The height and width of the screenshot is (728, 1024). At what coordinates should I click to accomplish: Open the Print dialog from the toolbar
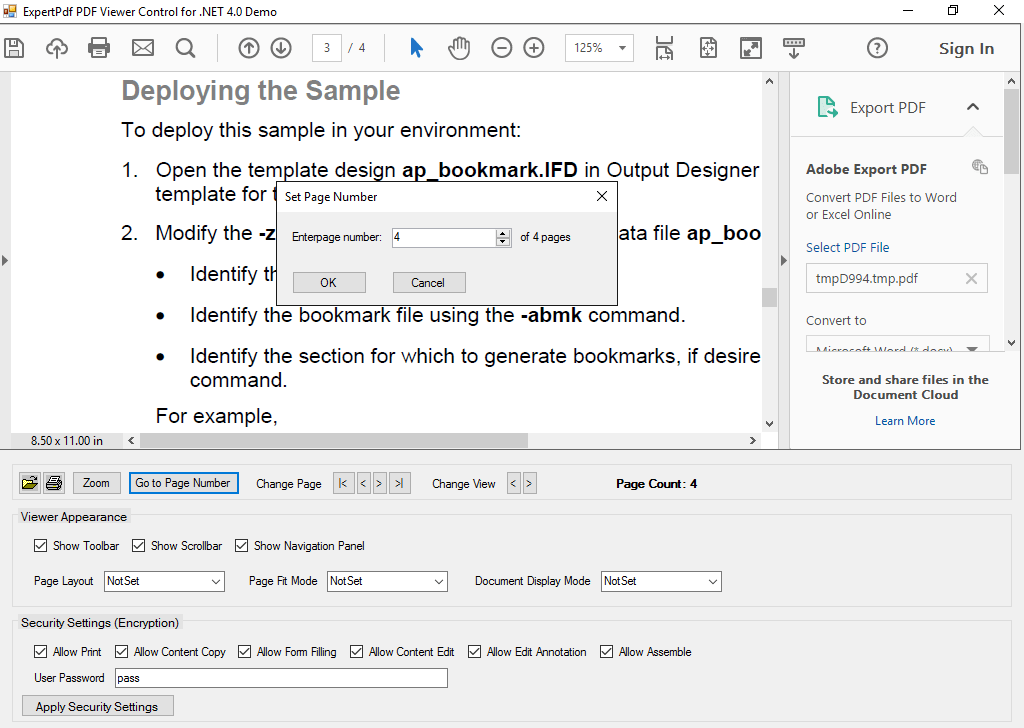point(99,47)
